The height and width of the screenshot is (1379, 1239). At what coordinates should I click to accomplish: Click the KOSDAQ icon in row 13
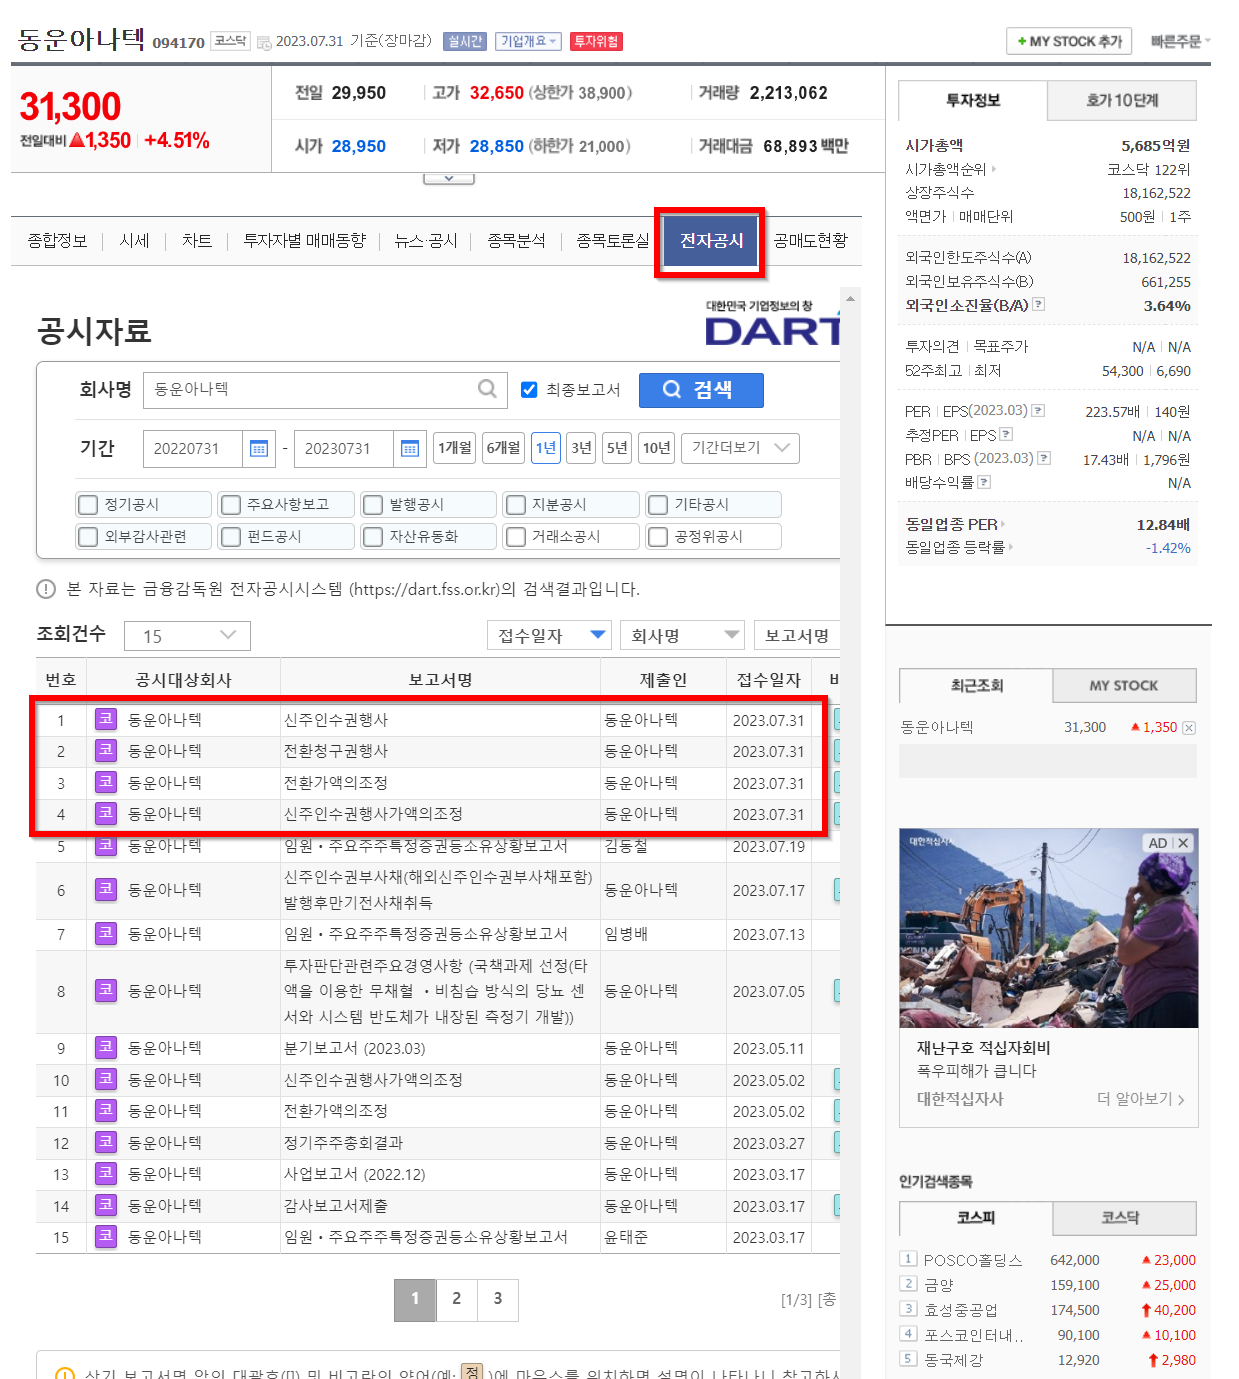106,1173
